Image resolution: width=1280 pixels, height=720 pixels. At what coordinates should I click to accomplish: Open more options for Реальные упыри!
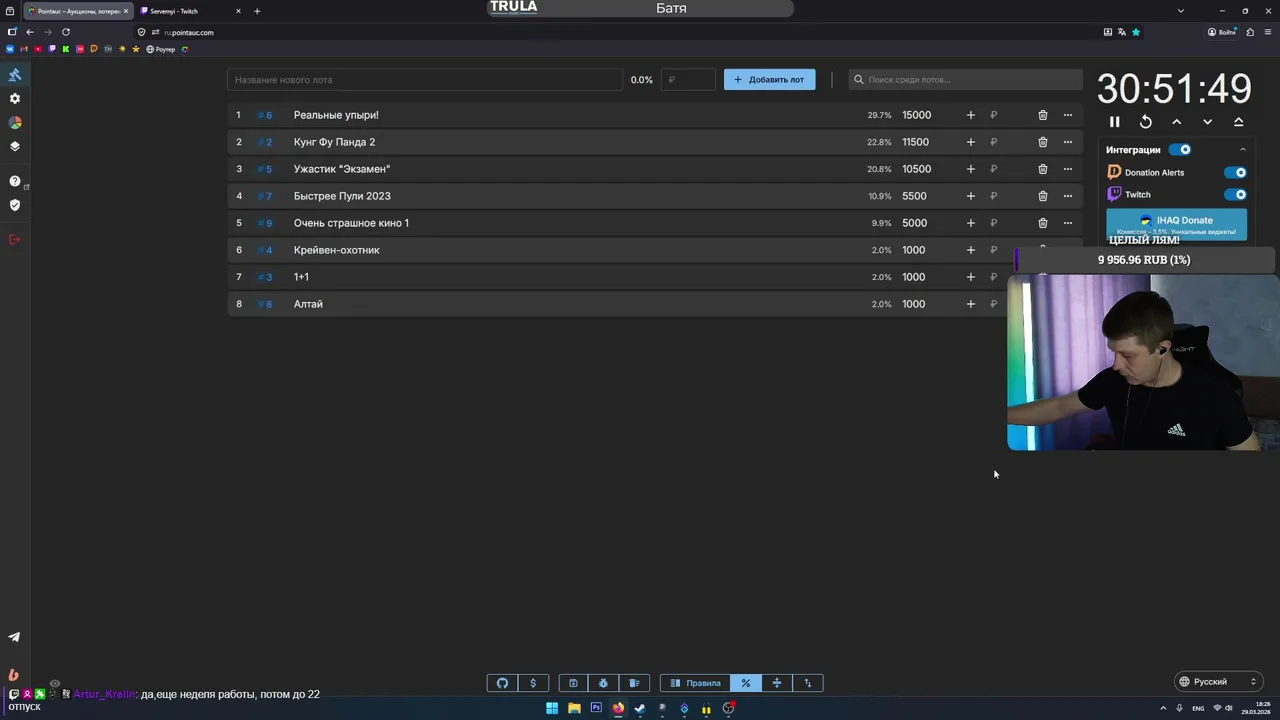coord(1068,115)
